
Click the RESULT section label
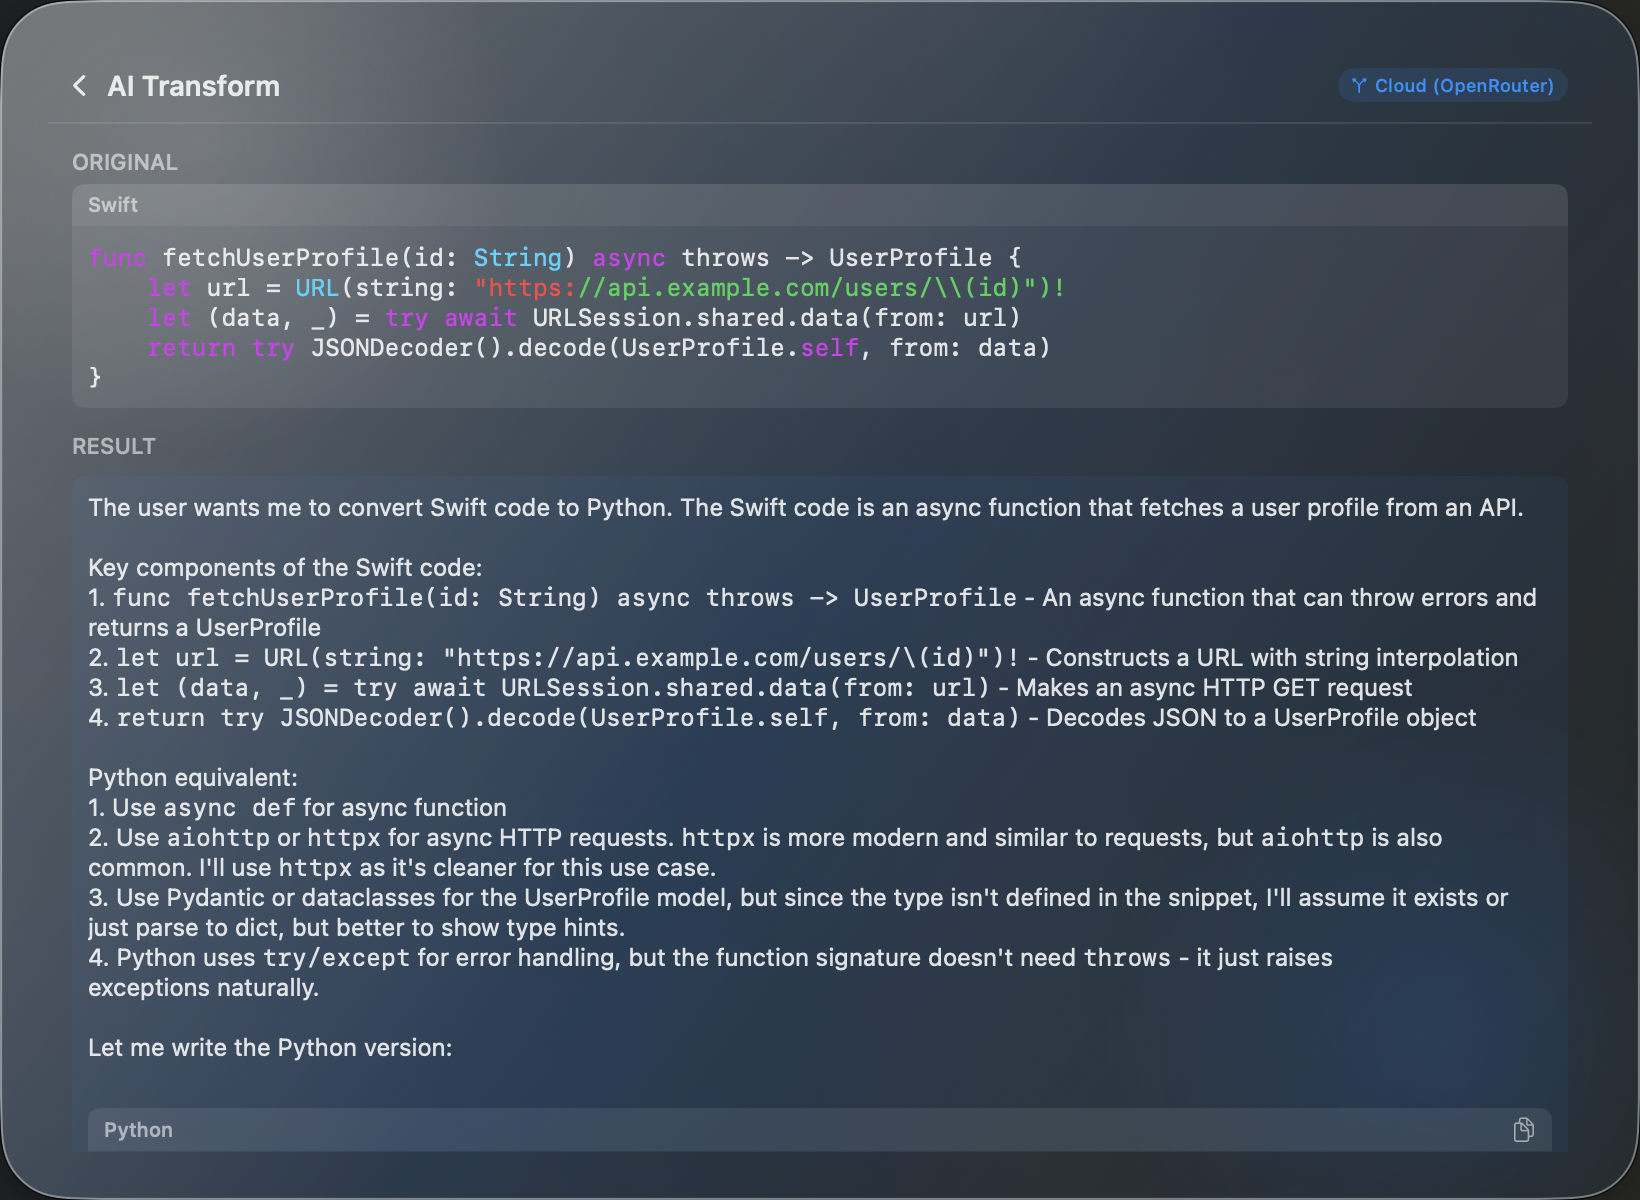click(114, 446)
